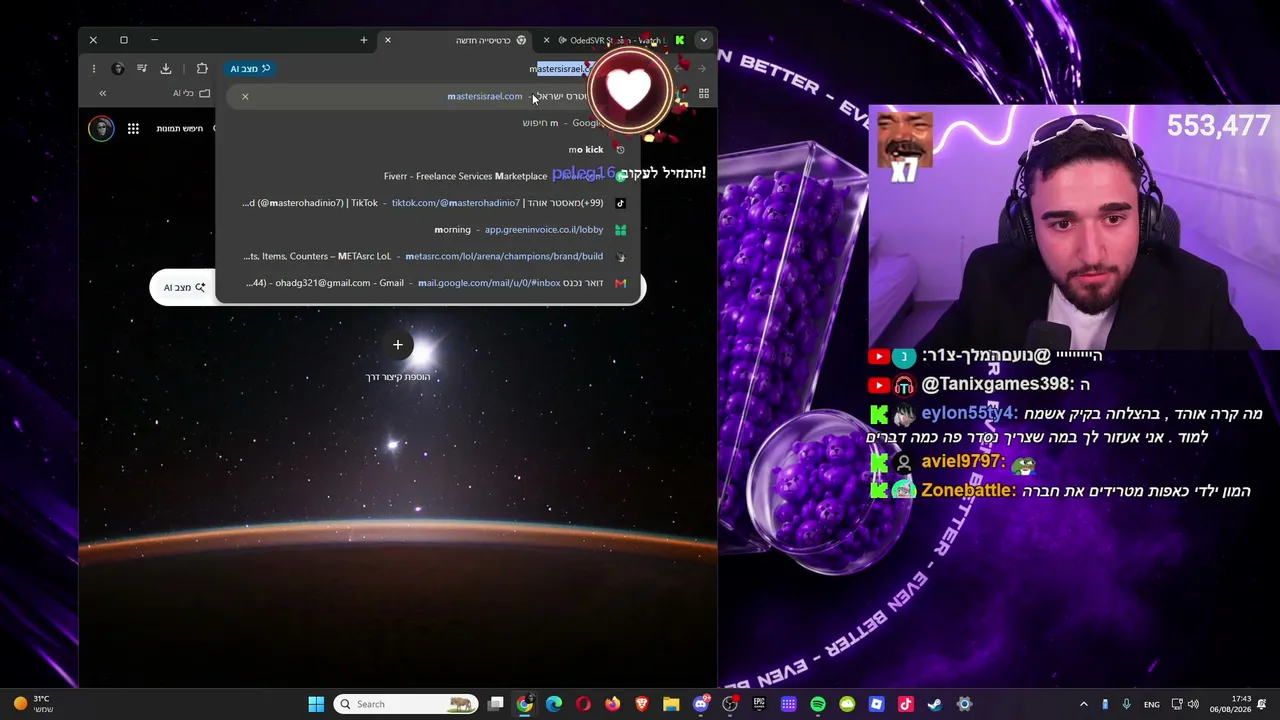Click the taskbar Search box
The width and height of the screenshot is (1280, 720).
(406, 704)
